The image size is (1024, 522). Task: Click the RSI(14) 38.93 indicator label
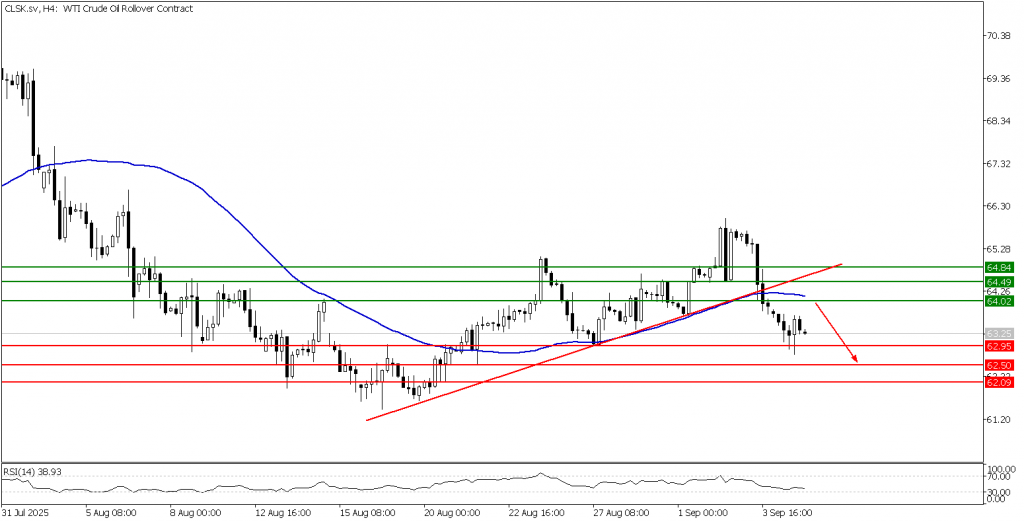pos(31,471)
